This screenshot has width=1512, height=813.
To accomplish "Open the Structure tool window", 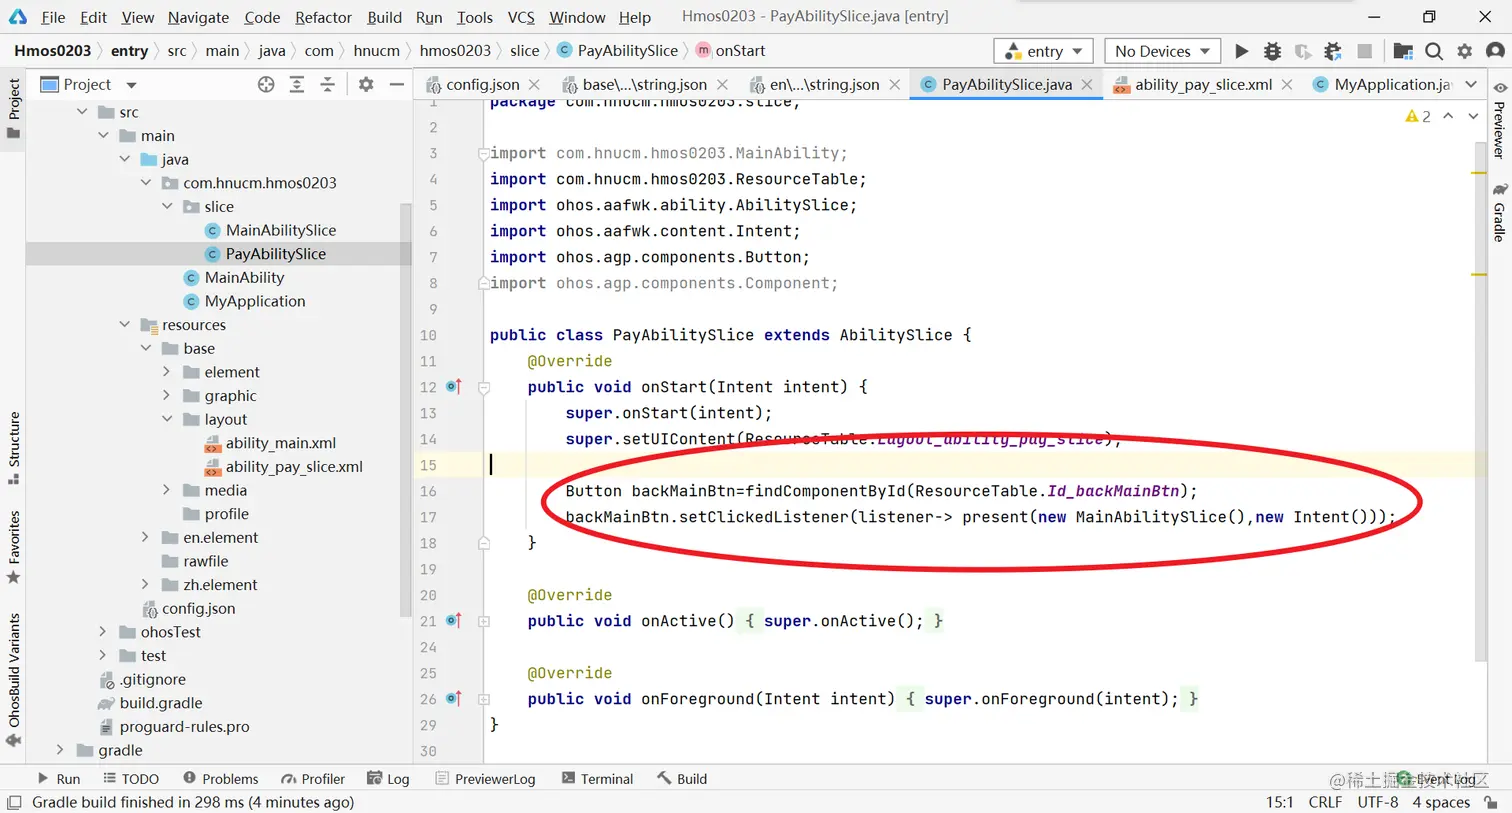I will point(14,447).
